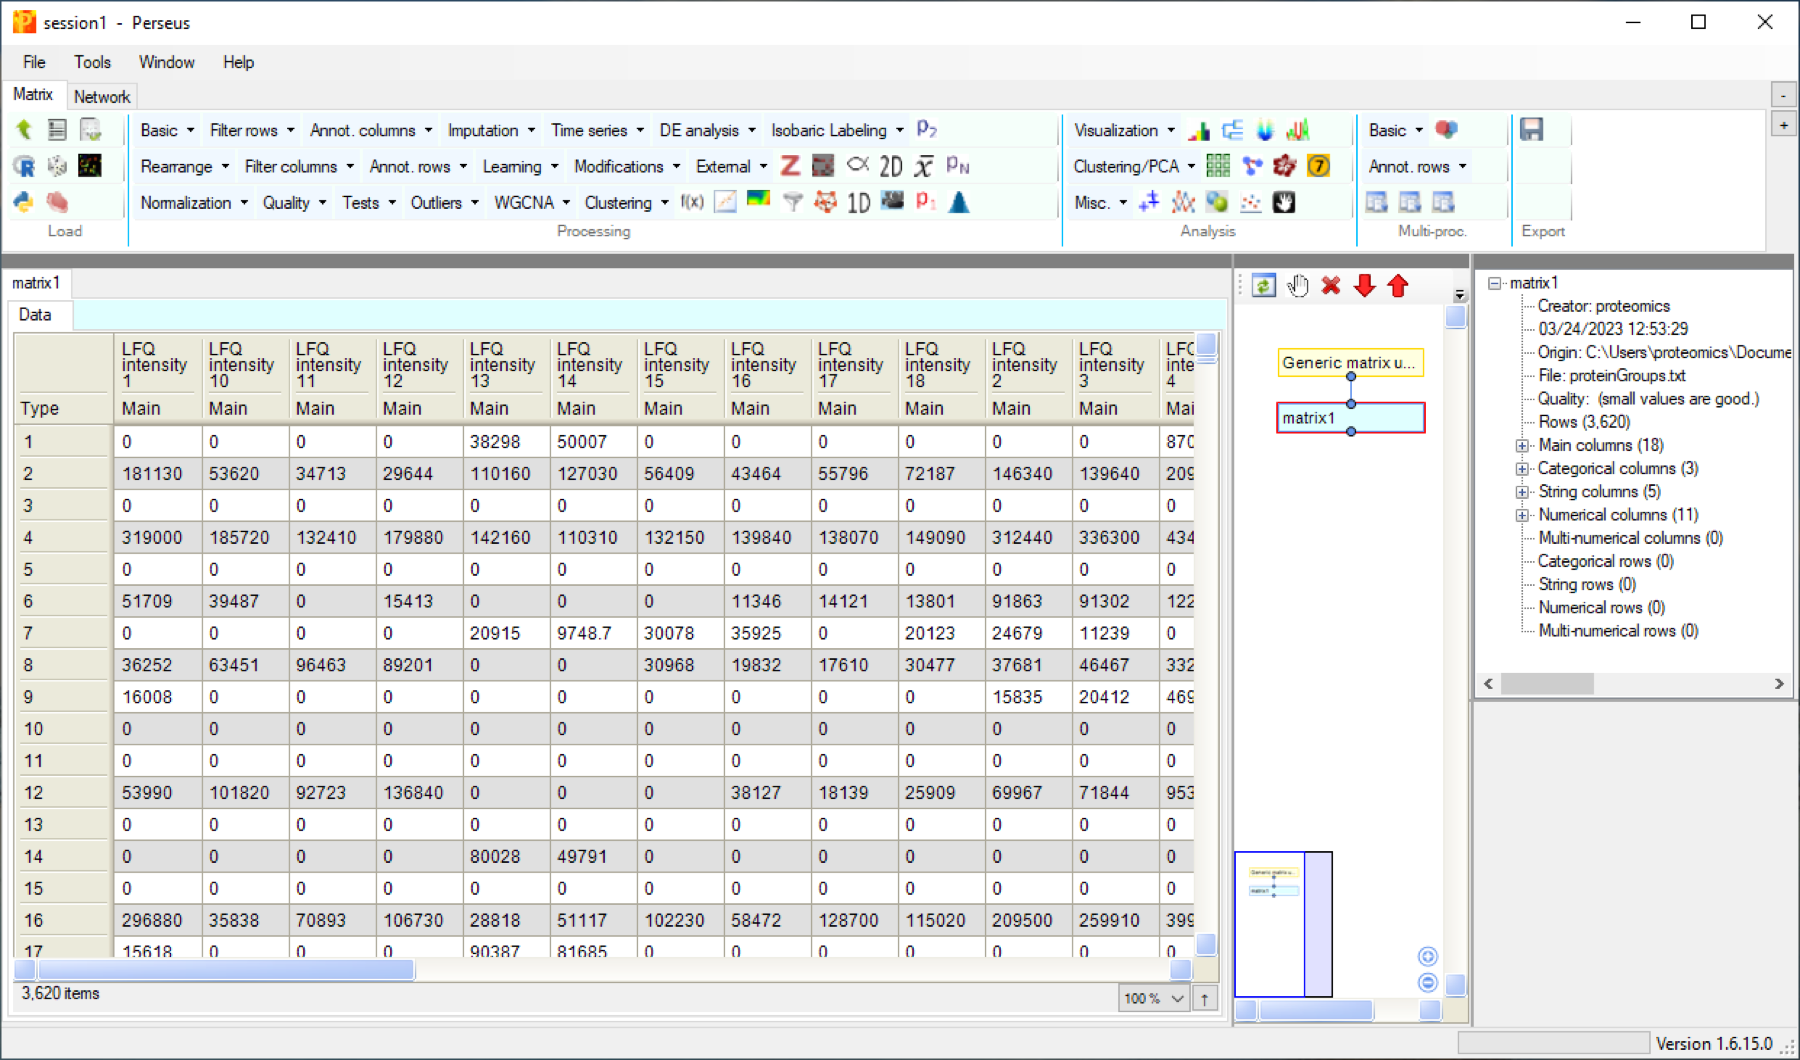The height and width of the screenshot is (1060, 1800).
Task: Click the green arrow Generic matrix upload icon
Action: tap(24, 129)
